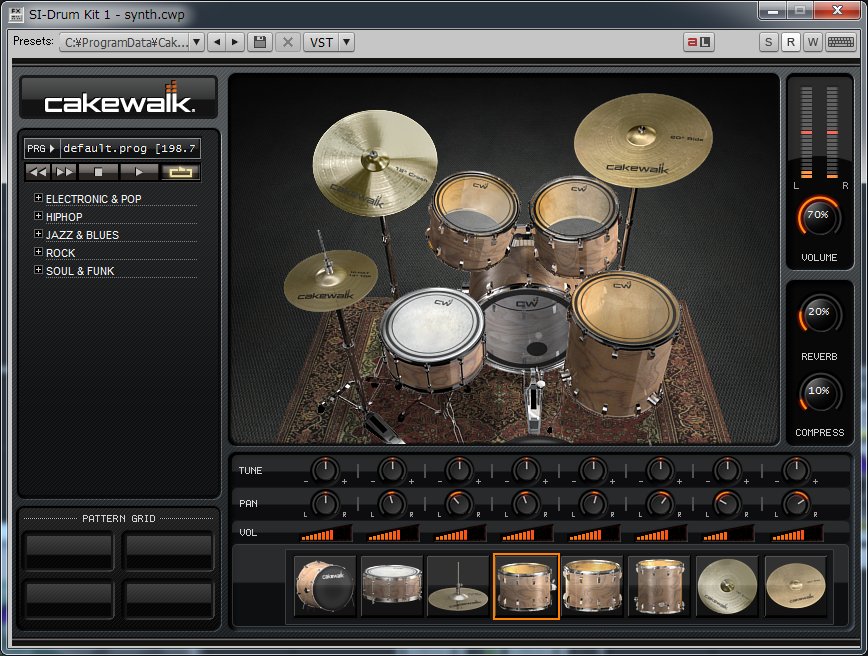
Task: Toggle the loop playback button
Action: (x=180, y=172)
